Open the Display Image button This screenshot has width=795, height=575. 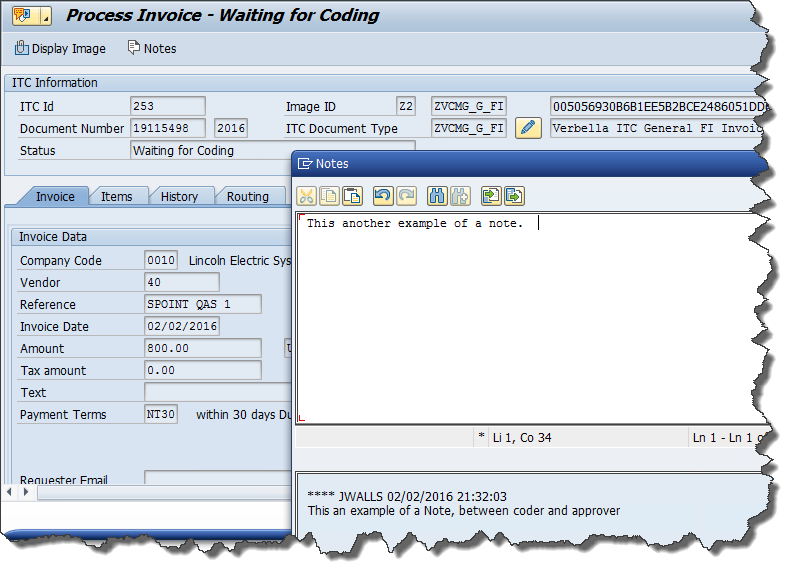click(x=60, y=49)
